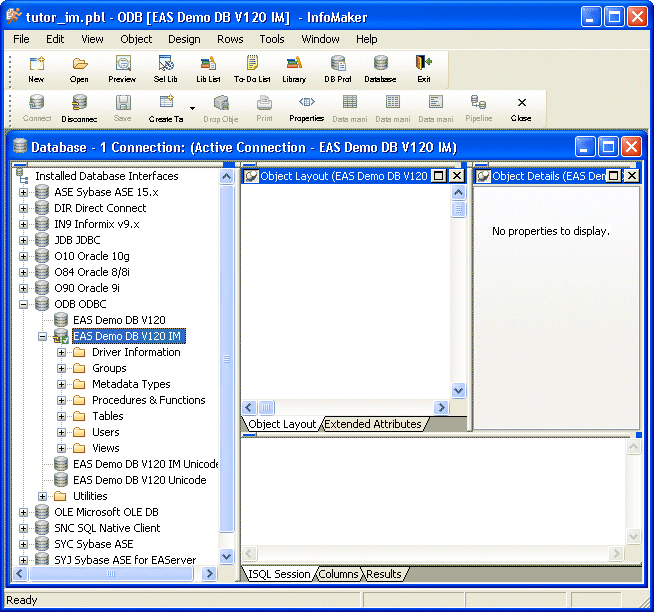Close the Object Layout pane
Viewport: 654px width, 612px height.
tap(457, 176)
